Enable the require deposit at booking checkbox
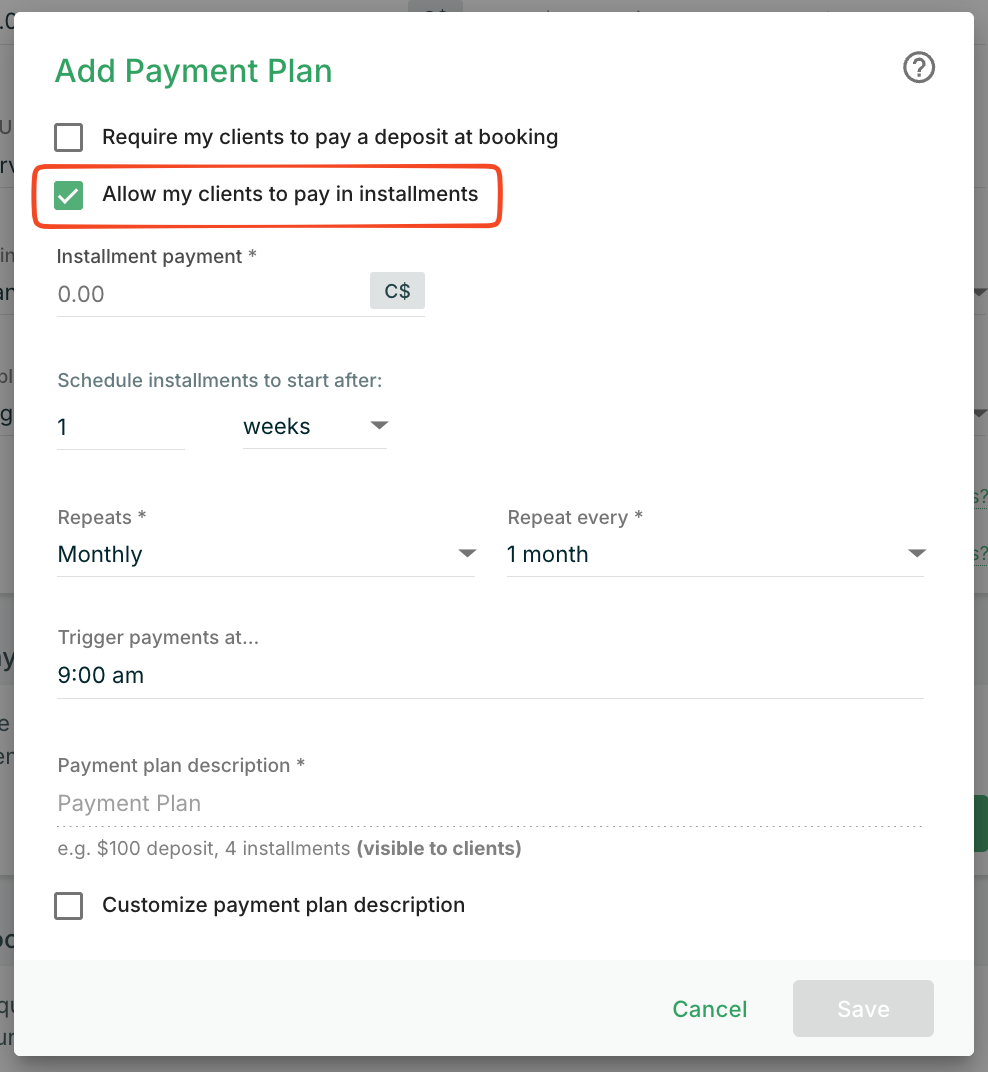Screen dimensions: 988x1072 pos(69,137)
